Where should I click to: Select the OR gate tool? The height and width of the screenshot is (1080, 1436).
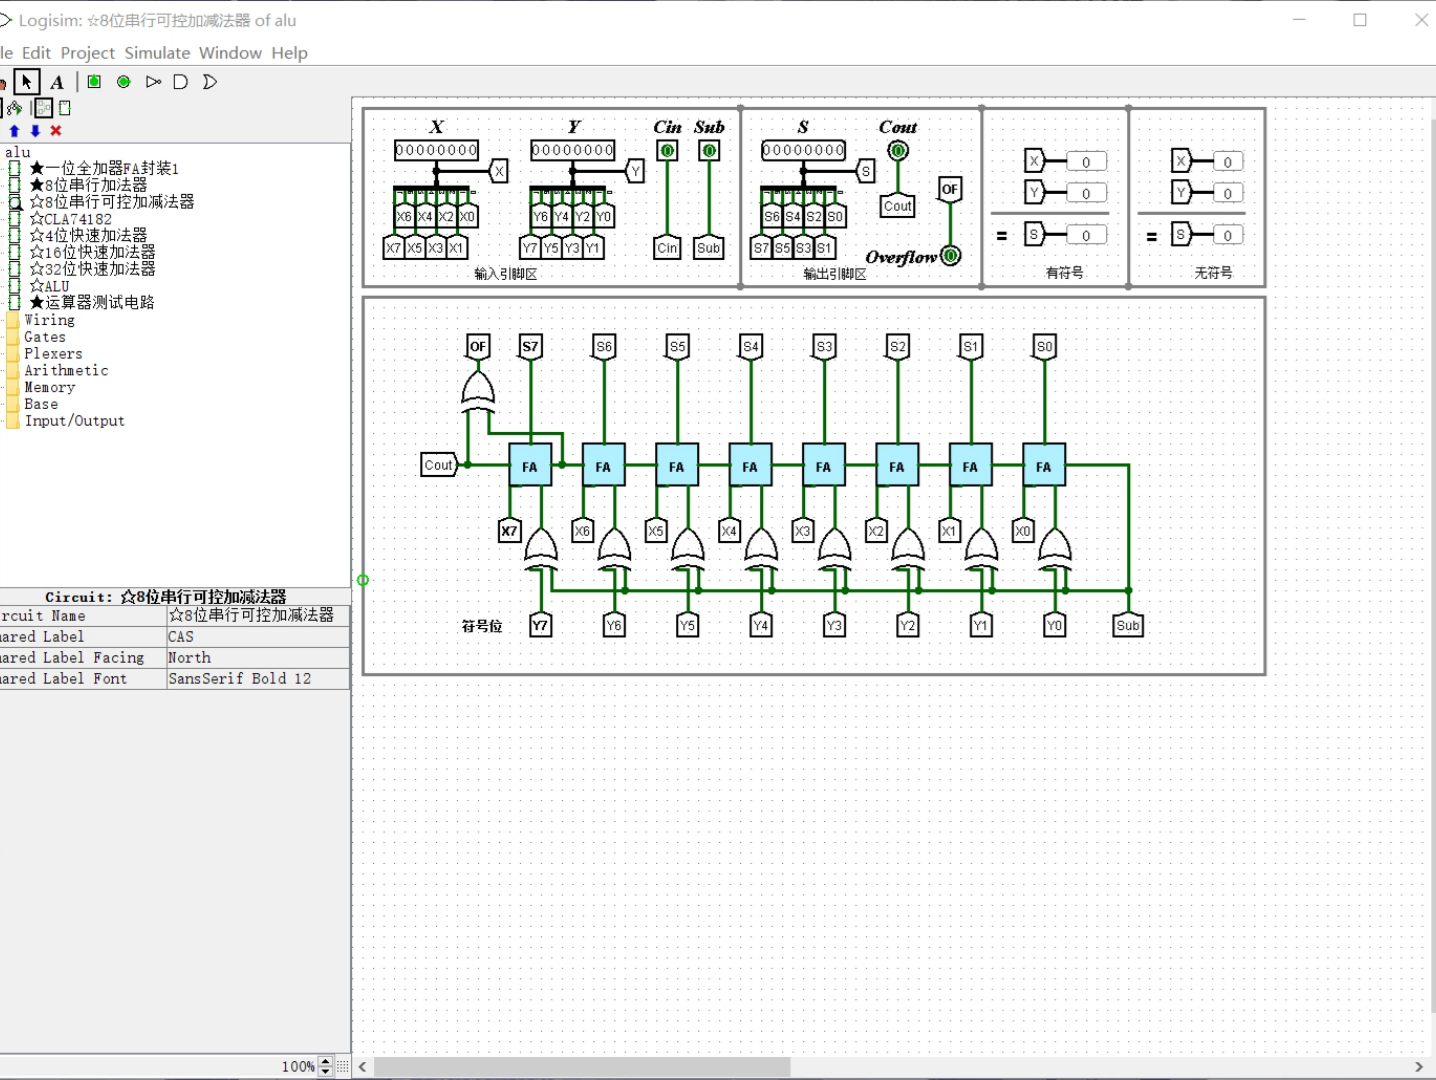click(210, 82)
